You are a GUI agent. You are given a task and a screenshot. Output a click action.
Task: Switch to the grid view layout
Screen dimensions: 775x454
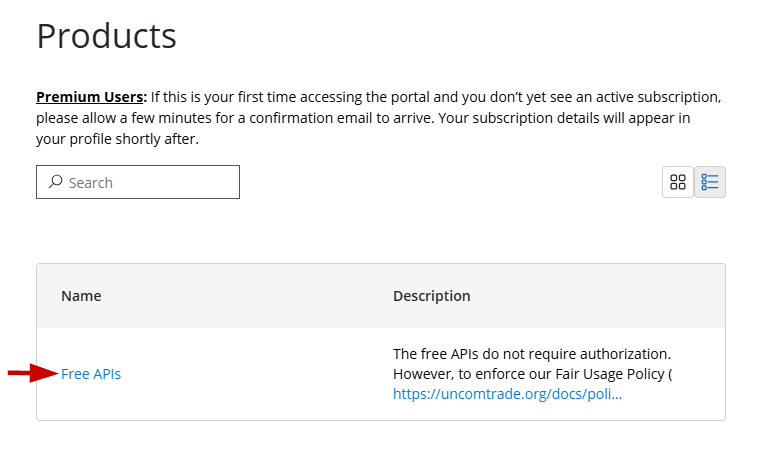(x=678, y=182)
